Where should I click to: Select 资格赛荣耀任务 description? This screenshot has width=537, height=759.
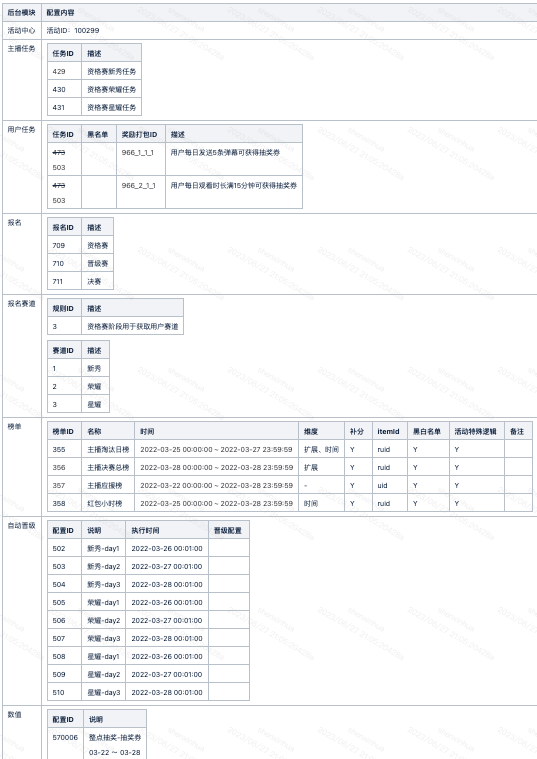[111, 89]
